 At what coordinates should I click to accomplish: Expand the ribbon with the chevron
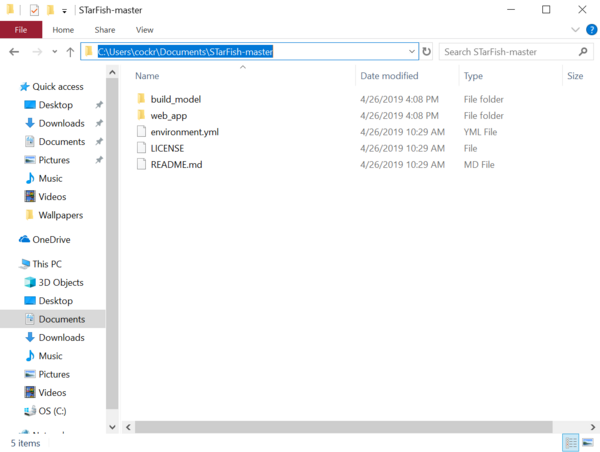click(575, 29)
